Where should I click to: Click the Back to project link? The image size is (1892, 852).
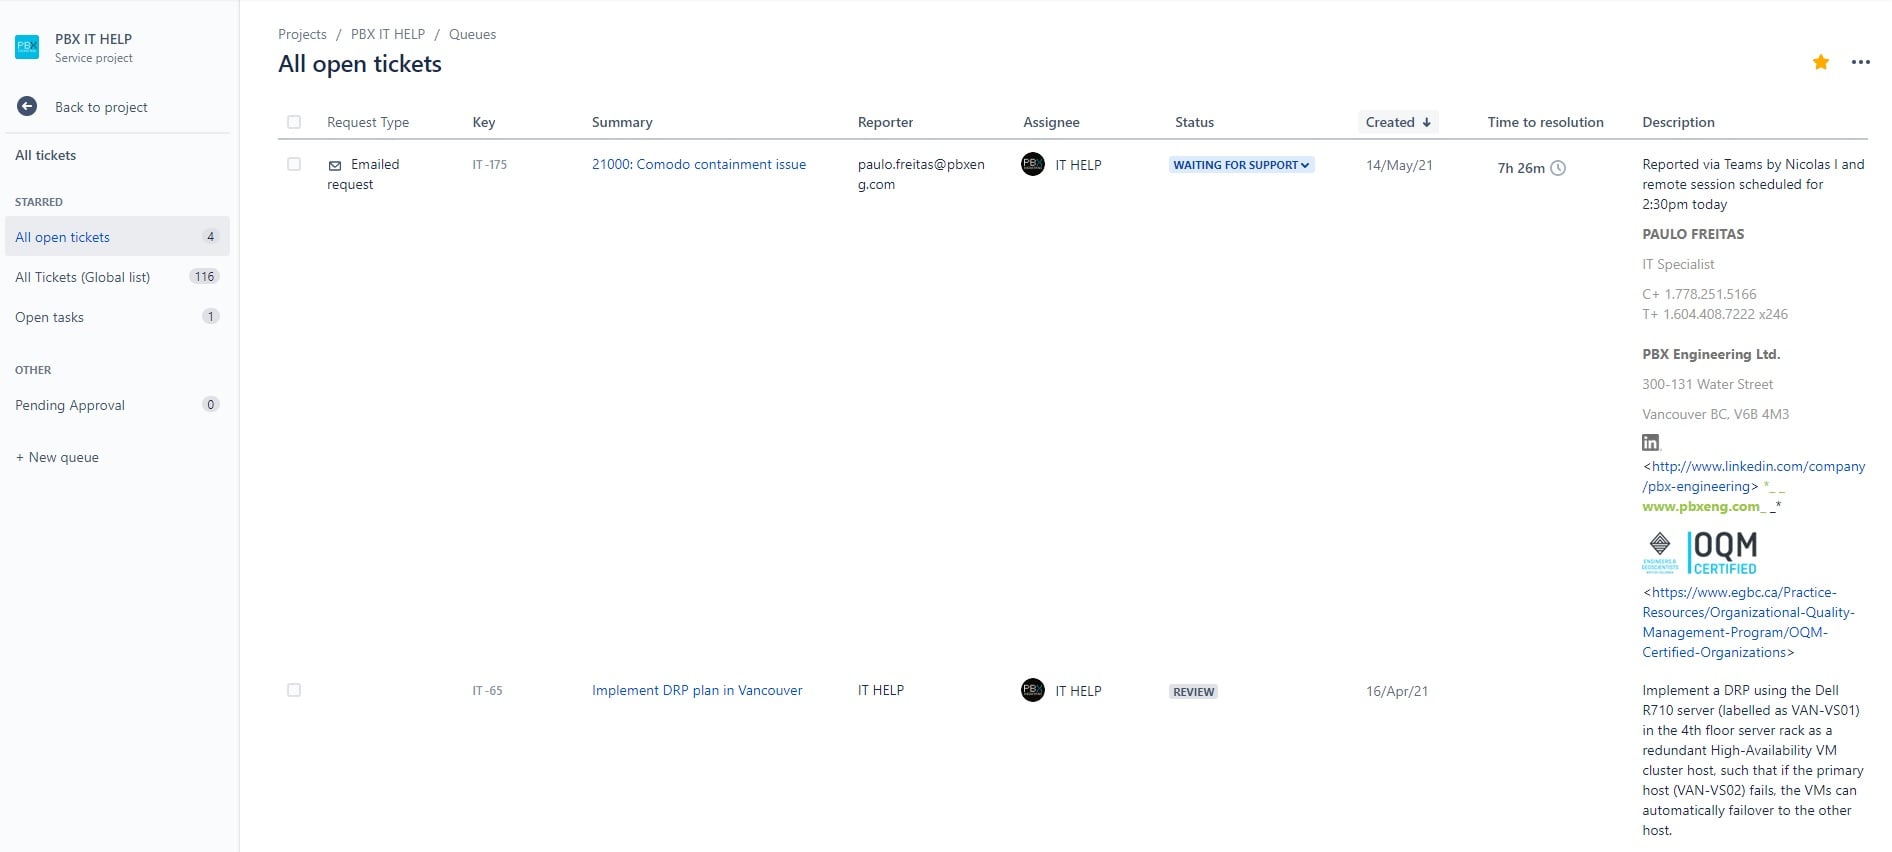click(101, 107)
